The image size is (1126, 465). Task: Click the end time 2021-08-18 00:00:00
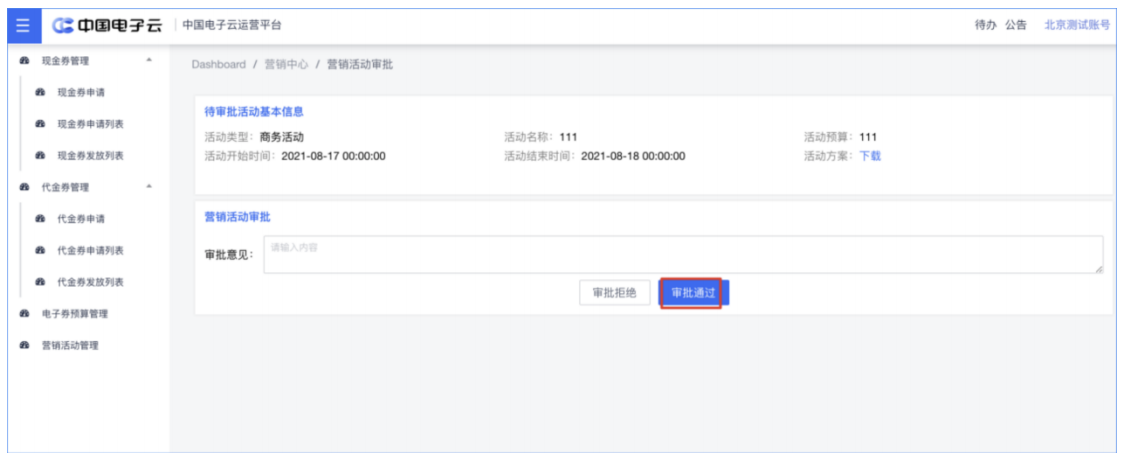coord(633,156)
